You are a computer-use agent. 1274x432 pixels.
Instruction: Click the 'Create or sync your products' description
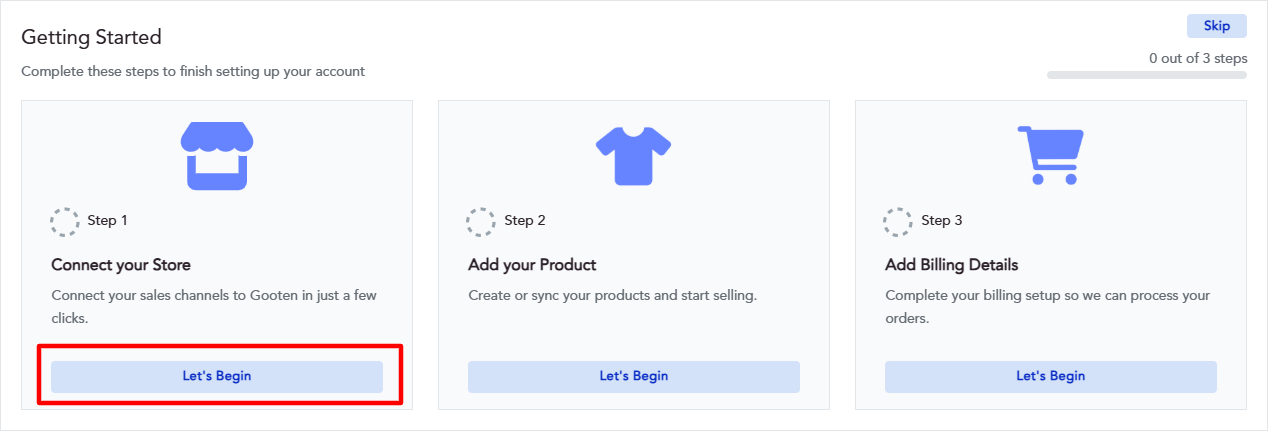pyautogui.click(x=613, y=296)
